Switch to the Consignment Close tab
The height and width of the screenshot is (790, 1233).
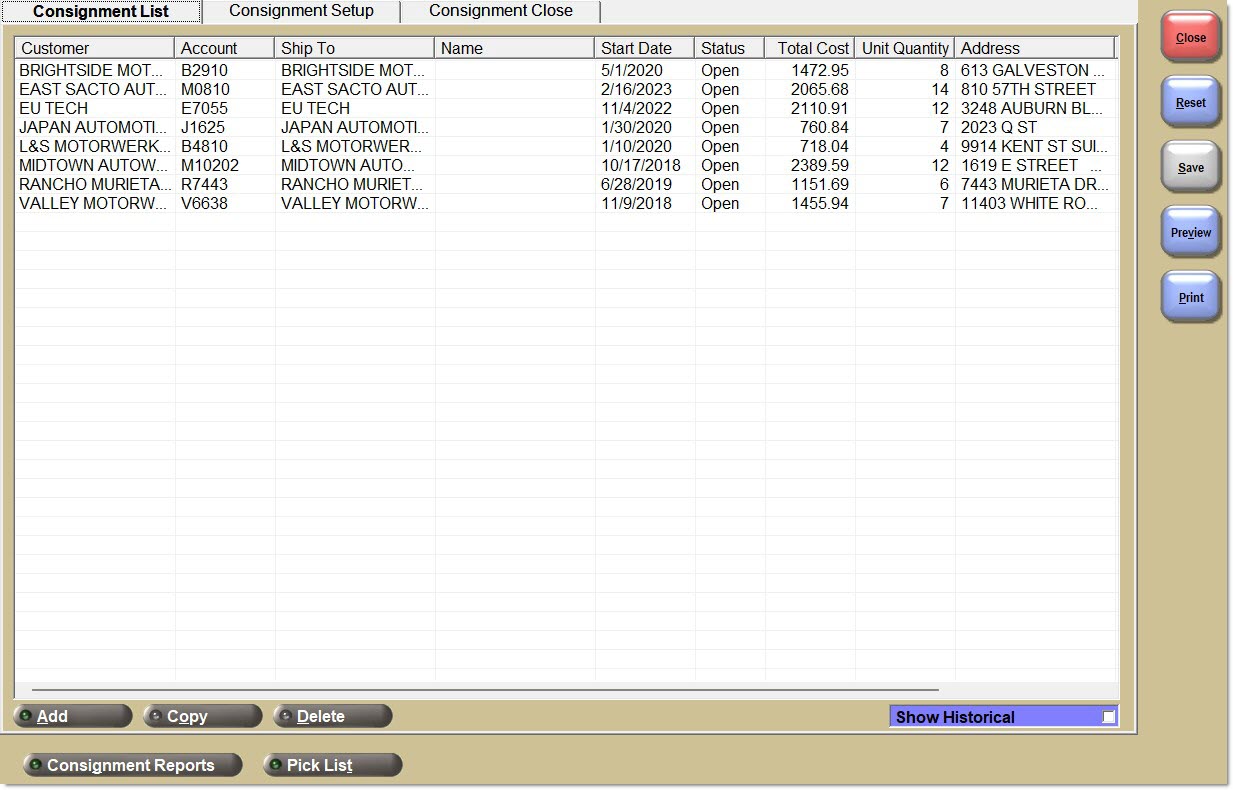point(500,11)
